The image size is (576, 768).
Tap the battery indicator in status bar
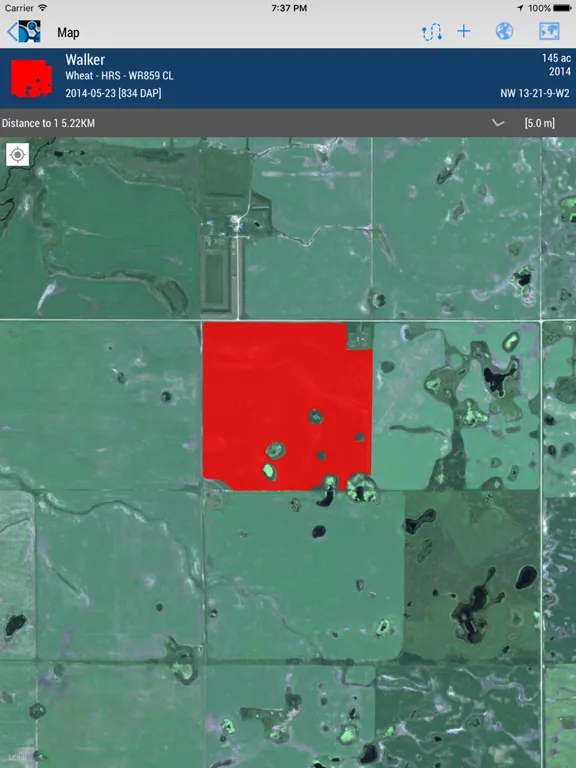(563, 8)
